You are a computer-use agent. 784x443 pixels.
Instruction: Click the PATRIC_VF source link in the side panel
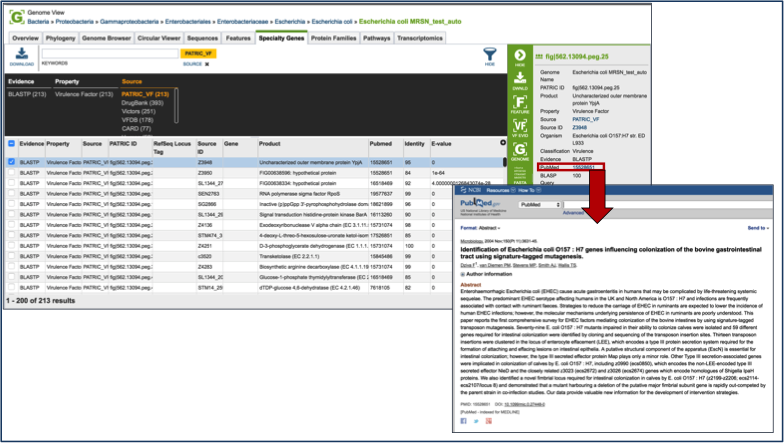click(x=586, y=120)
